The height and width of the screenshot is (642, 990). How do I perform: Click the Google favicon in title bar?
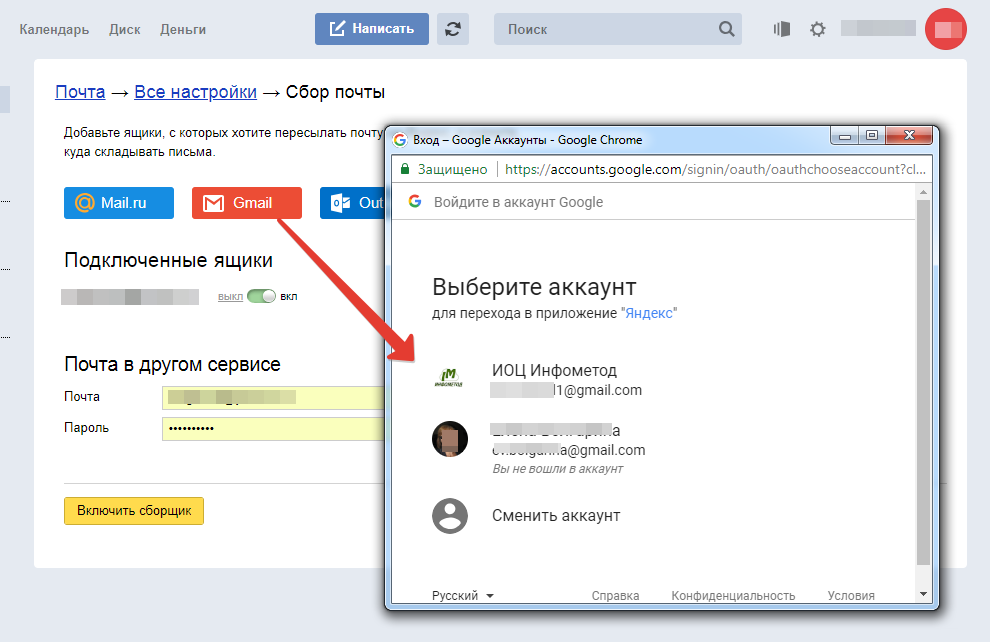point(400,140)
